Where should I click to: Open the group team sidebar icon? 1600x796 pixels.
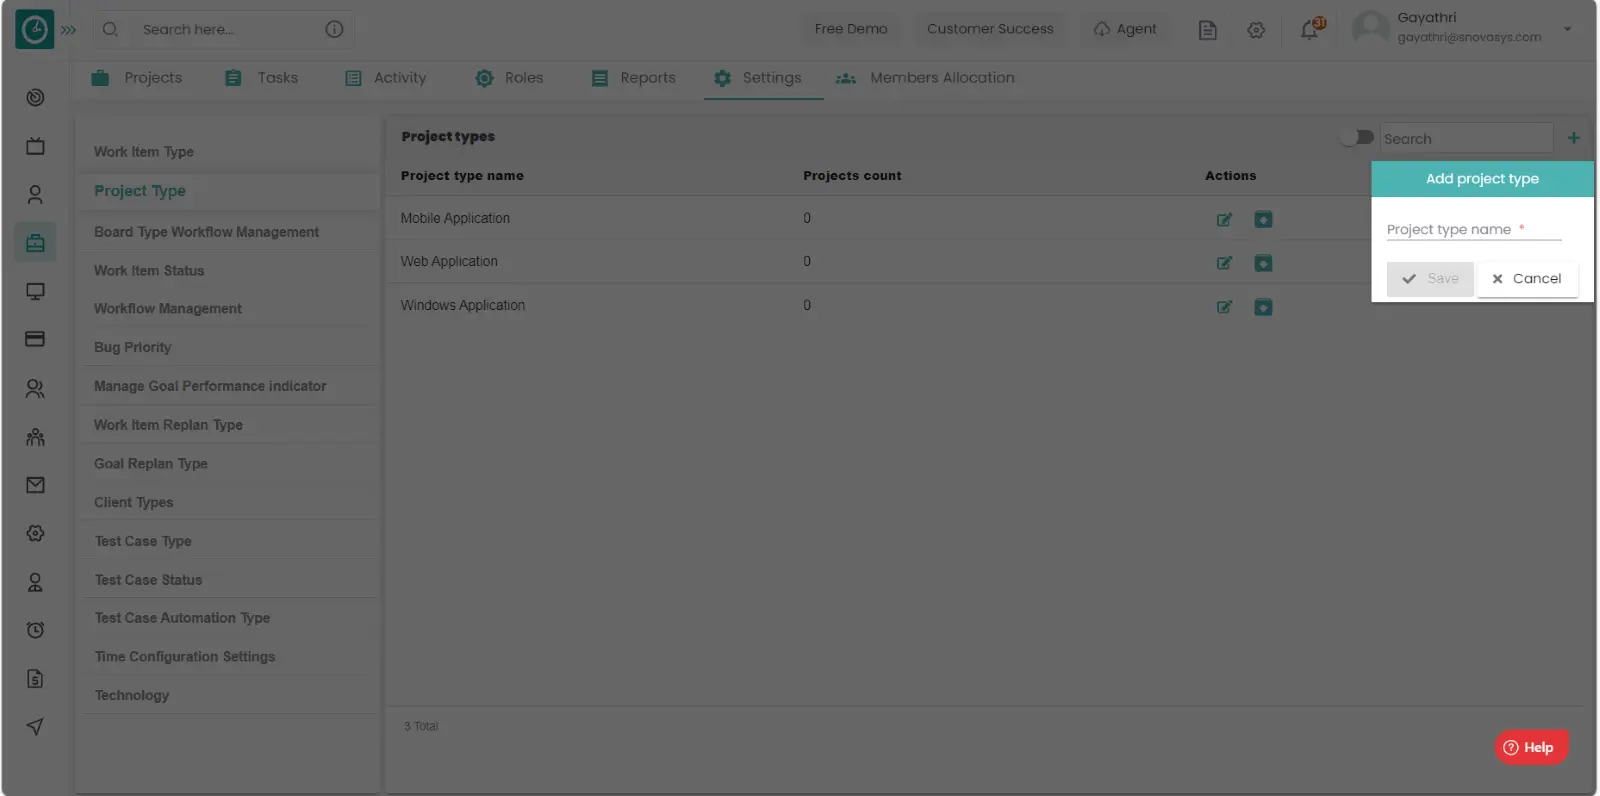(x=35, y=437)
